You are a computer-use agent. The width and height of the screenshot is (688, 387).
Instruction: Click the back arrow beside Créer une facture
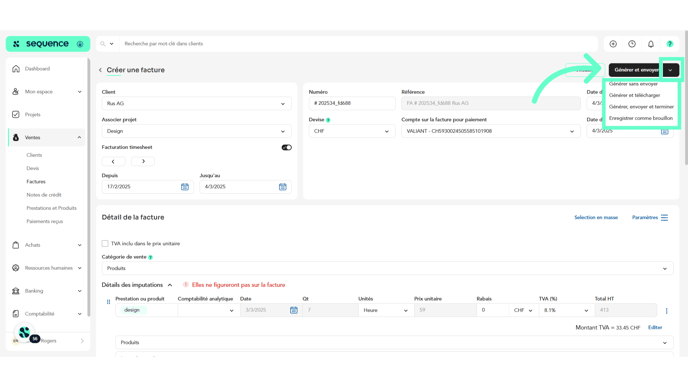coord(100,70)
